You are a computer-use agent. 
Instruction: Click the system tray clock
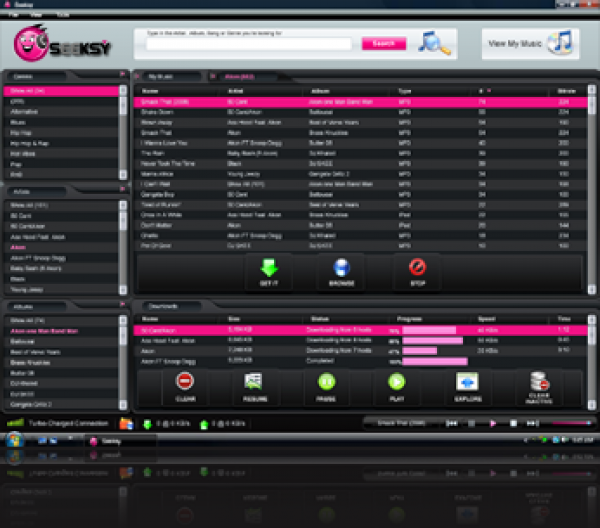coord(582,440)
